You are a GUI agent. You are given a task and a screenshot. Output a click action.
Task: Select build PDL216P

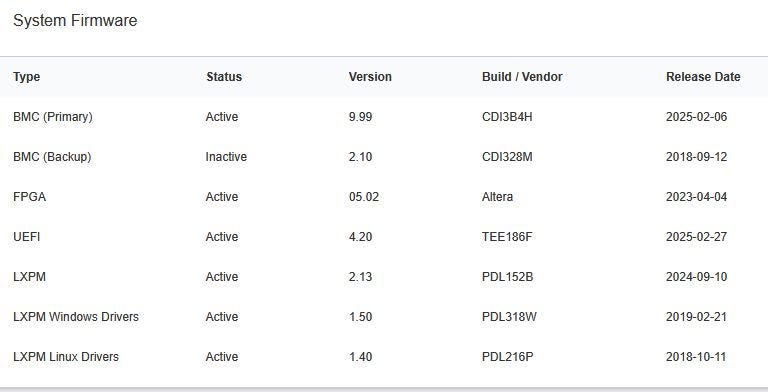[507, 357]
